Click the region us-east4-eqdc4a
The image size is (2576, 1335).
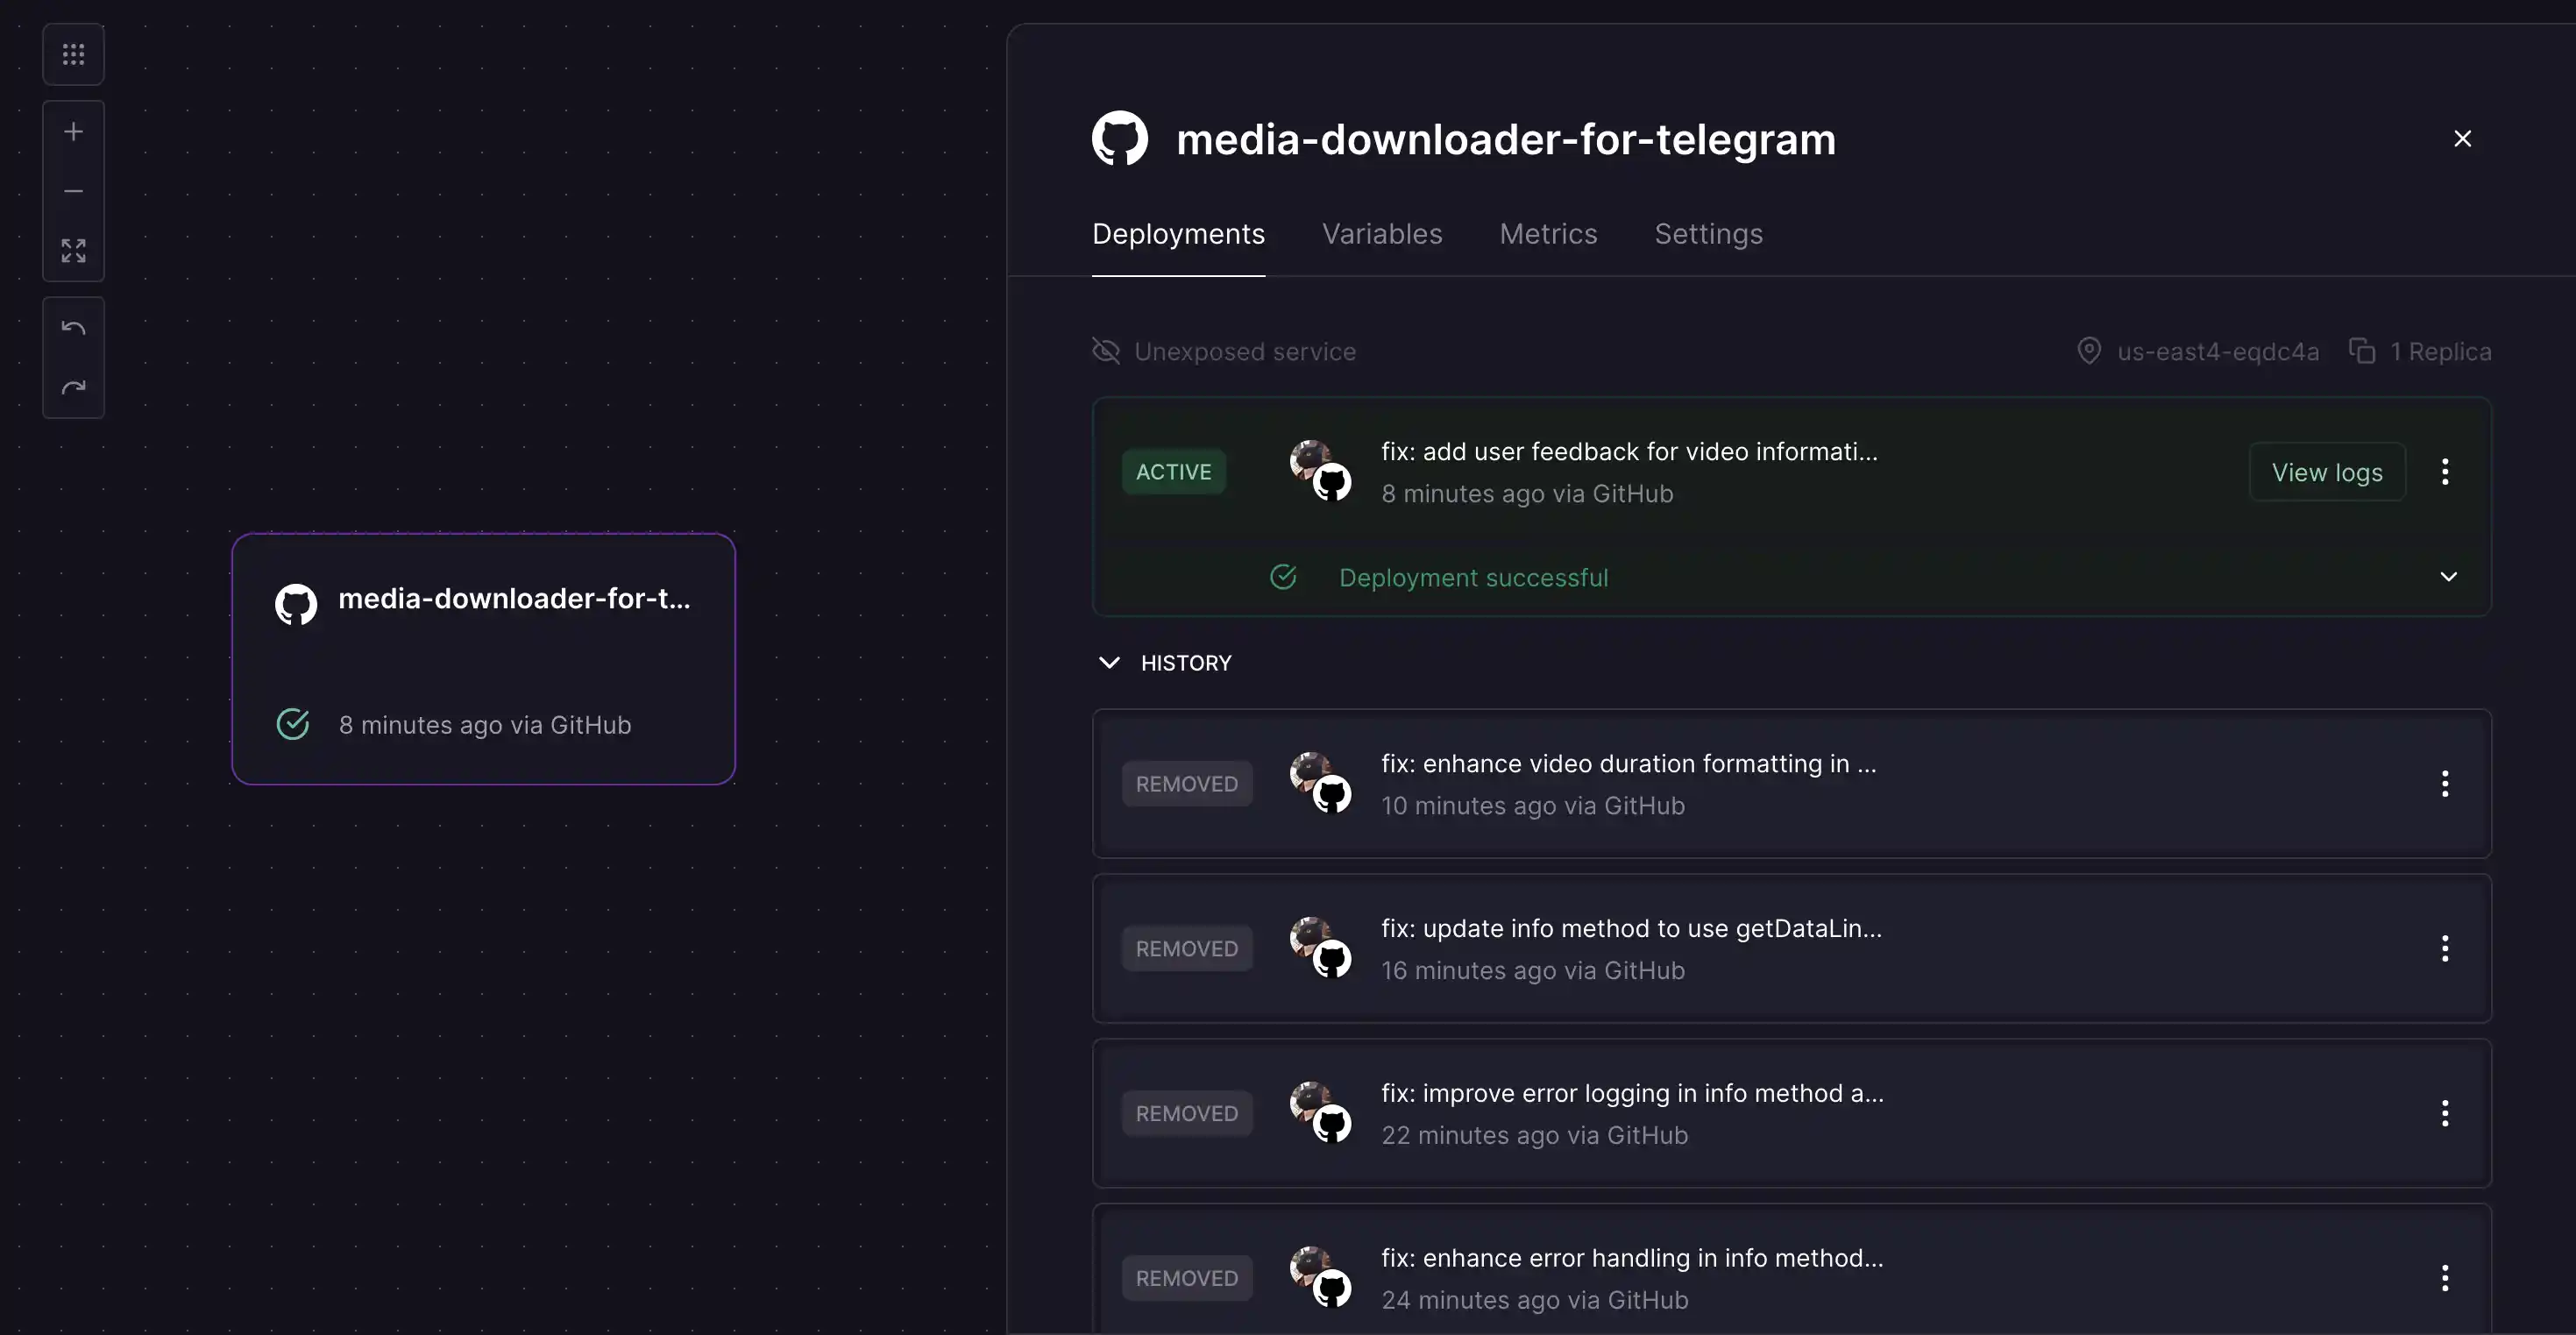(2217, 351)
